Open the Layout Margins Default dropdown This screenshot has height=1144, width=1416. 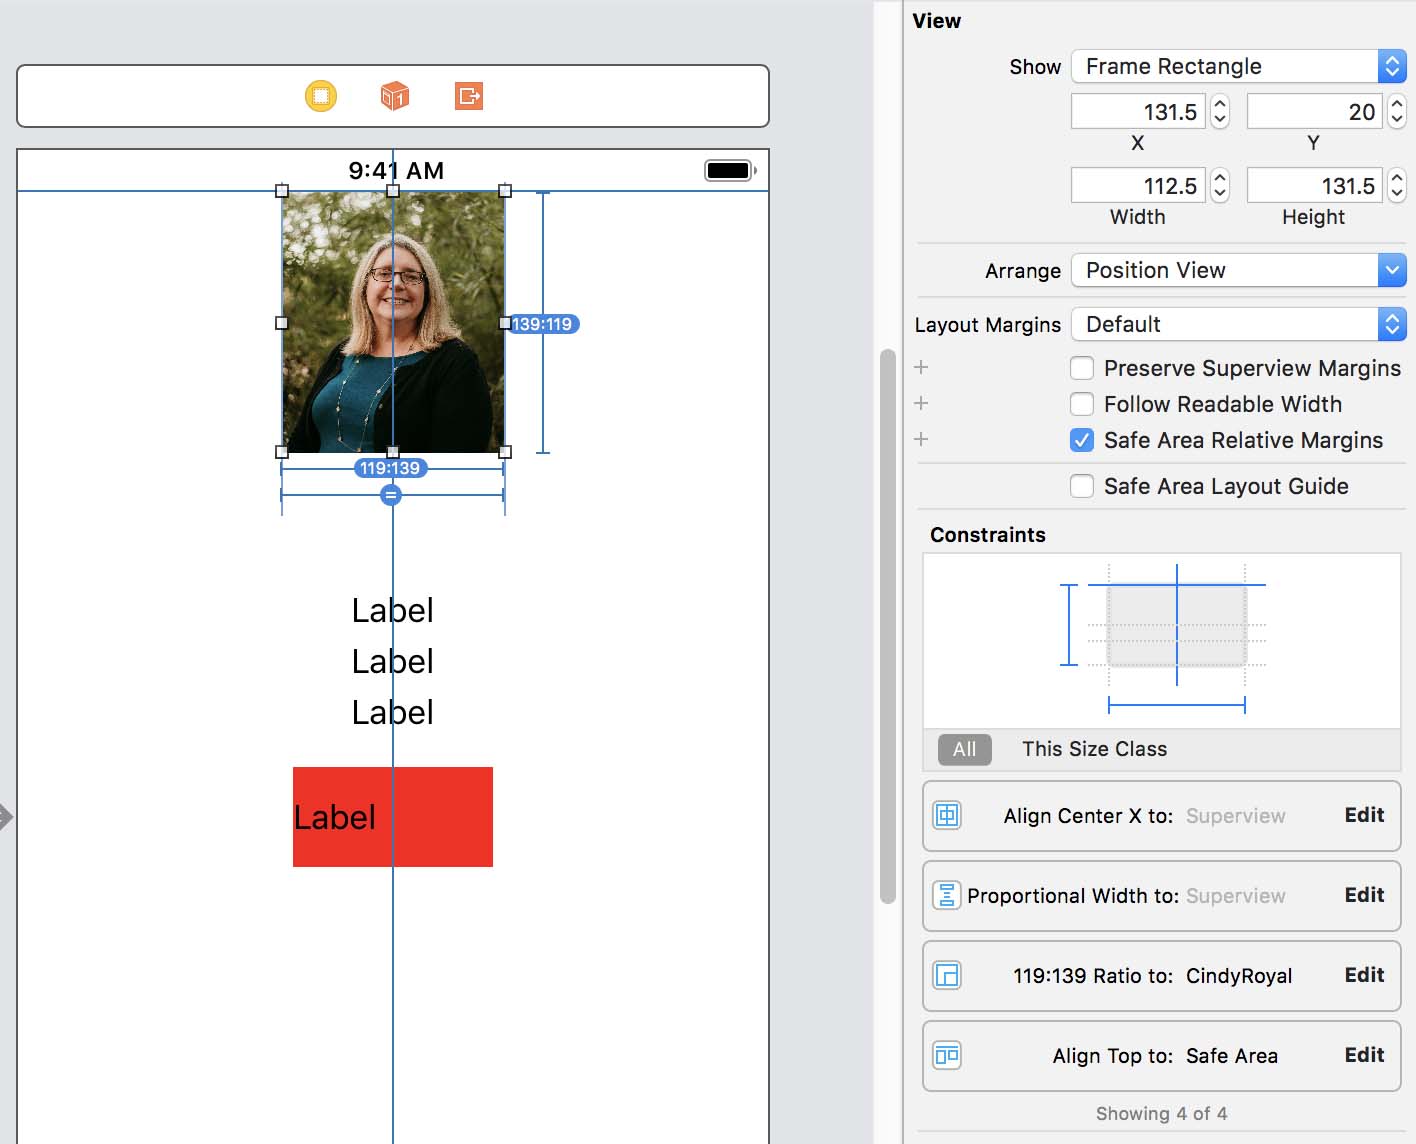[1238, 324]
